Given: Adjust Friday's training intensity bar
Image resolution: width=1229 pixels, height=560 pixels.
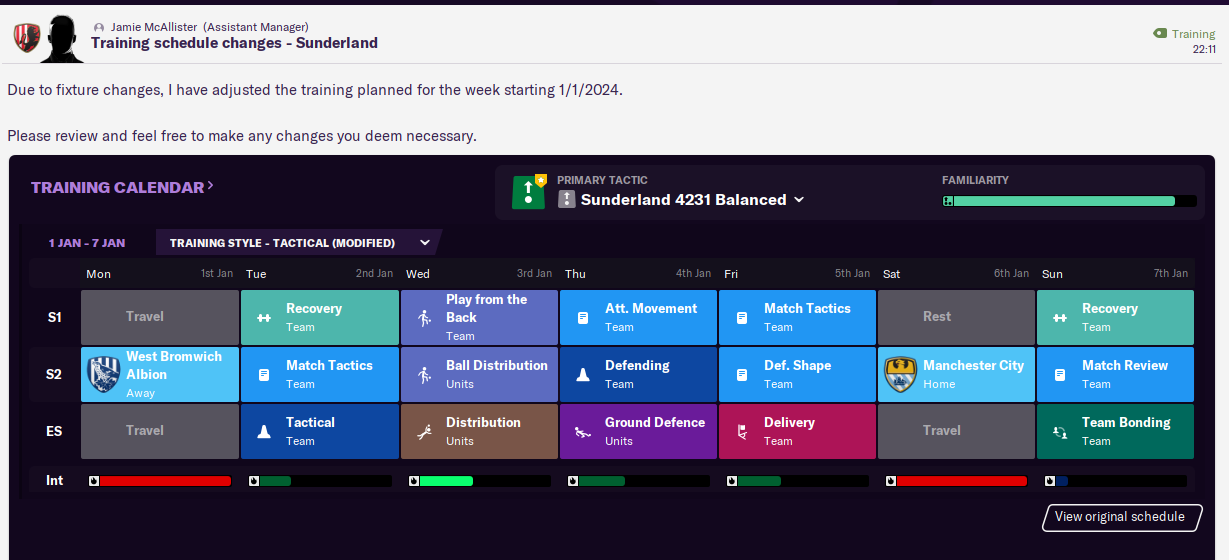Looking at the screenshot, I should coord(797,481).
